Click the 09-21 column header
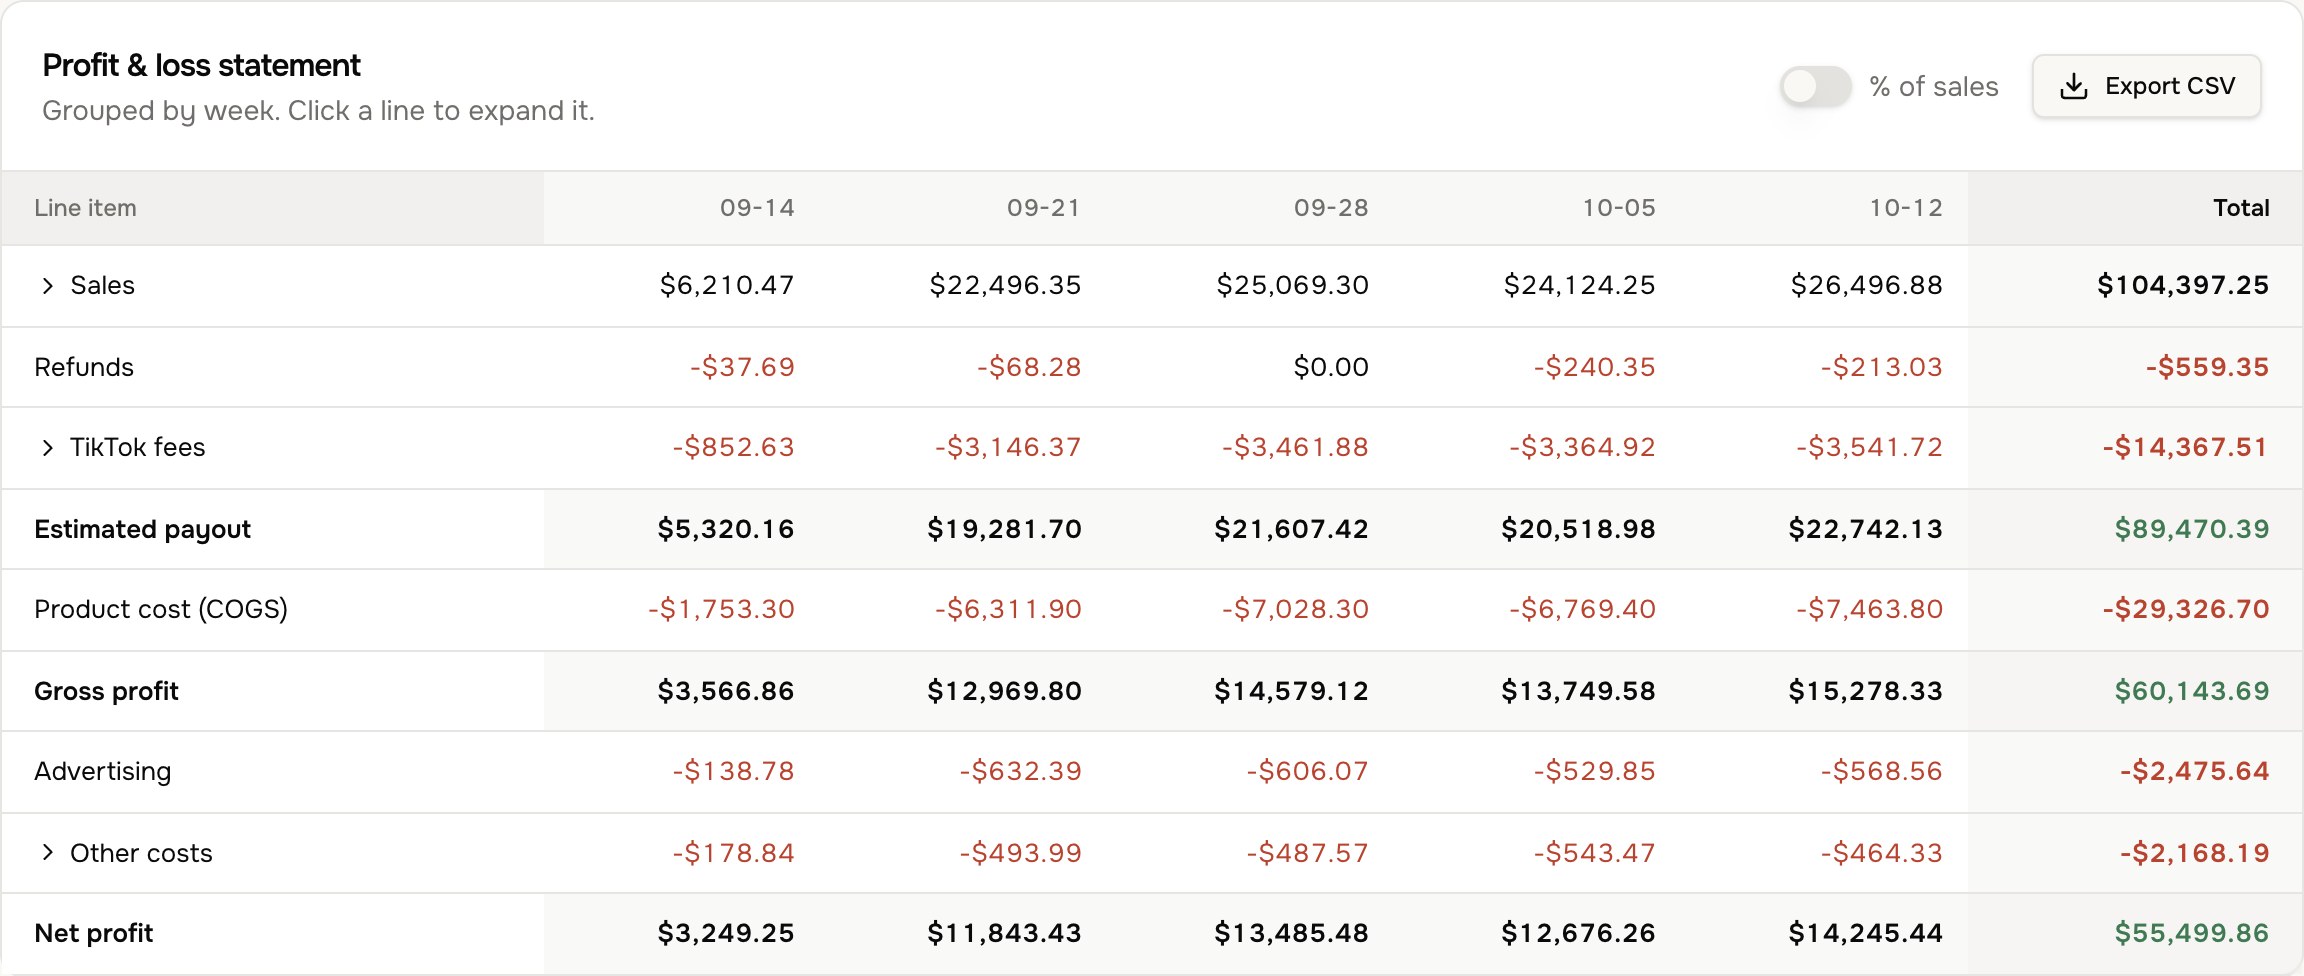Image resolution: width=2304 pixels, height=976 pixels. [x=1044, y=208]
